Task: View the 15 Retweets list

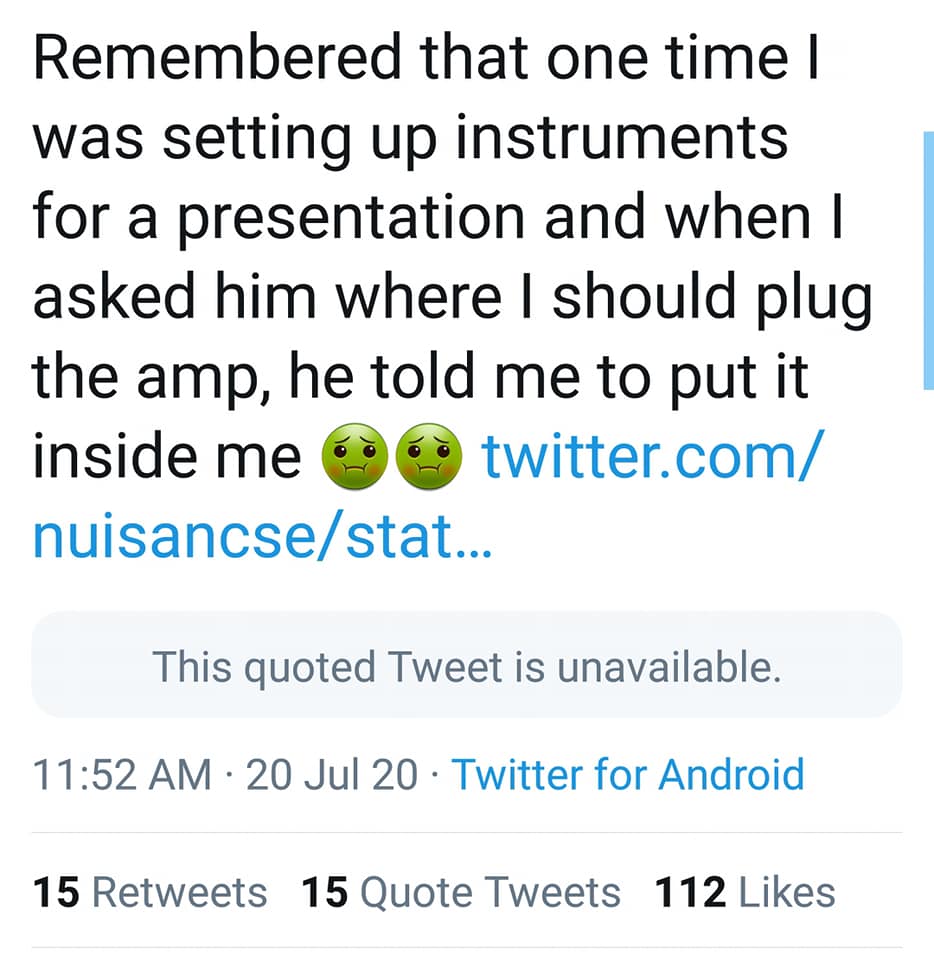Action: [x=150, y=892]
